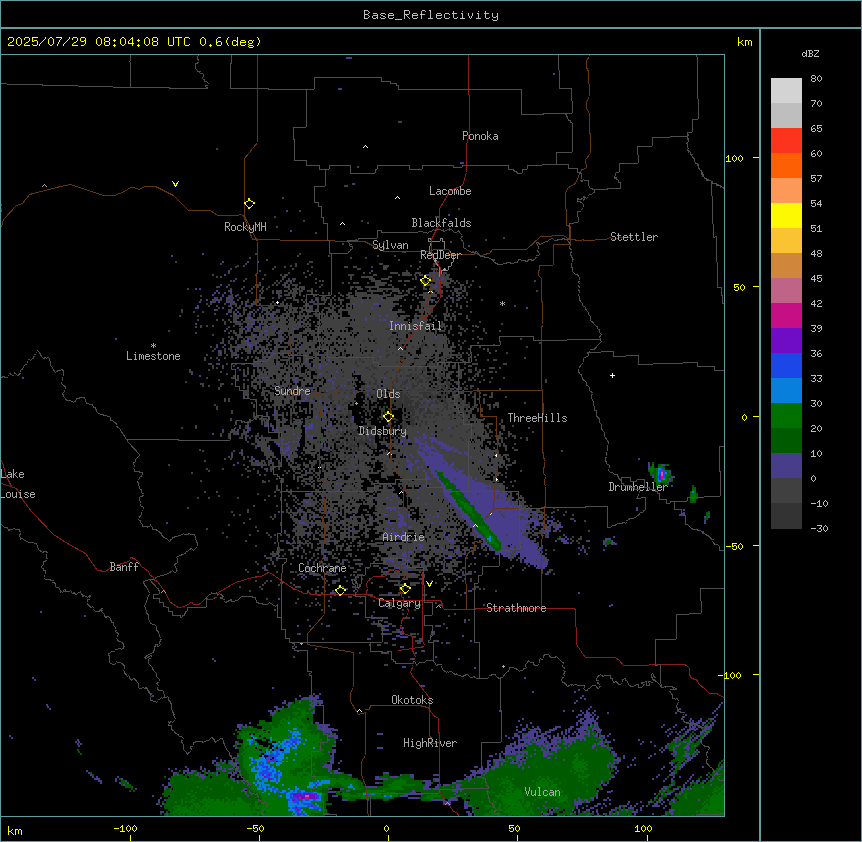The width and height of the screenshot is (862, 842).
Task: Click the Okotoks label
Action: tap(412, 700)
